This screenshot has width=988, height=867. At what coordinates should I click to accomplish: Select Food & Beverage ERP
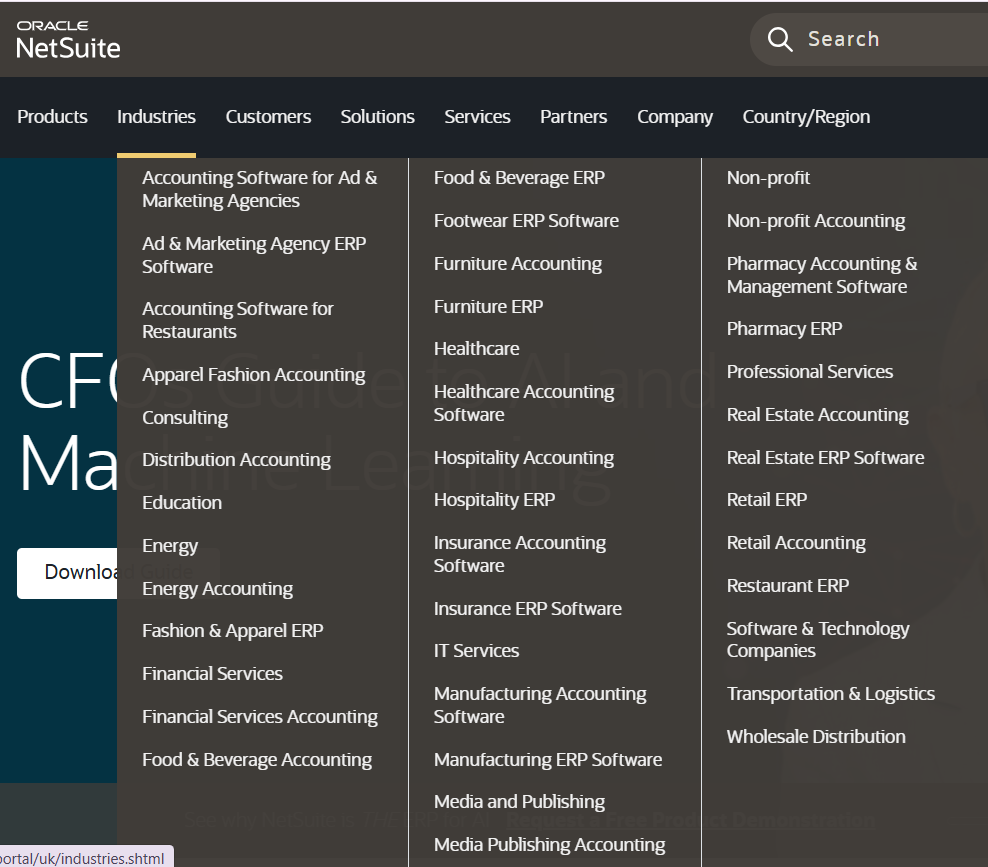[x=519, y=178]
